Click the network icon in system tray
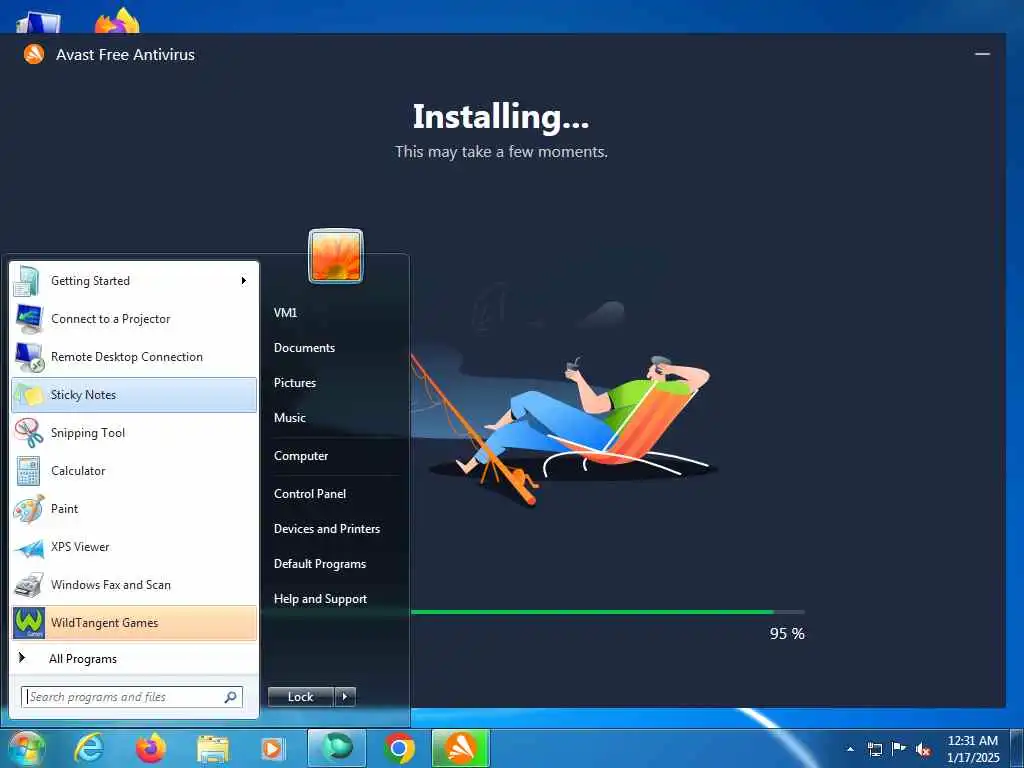The image size is (1024, 768). click(x=874, y=749)
